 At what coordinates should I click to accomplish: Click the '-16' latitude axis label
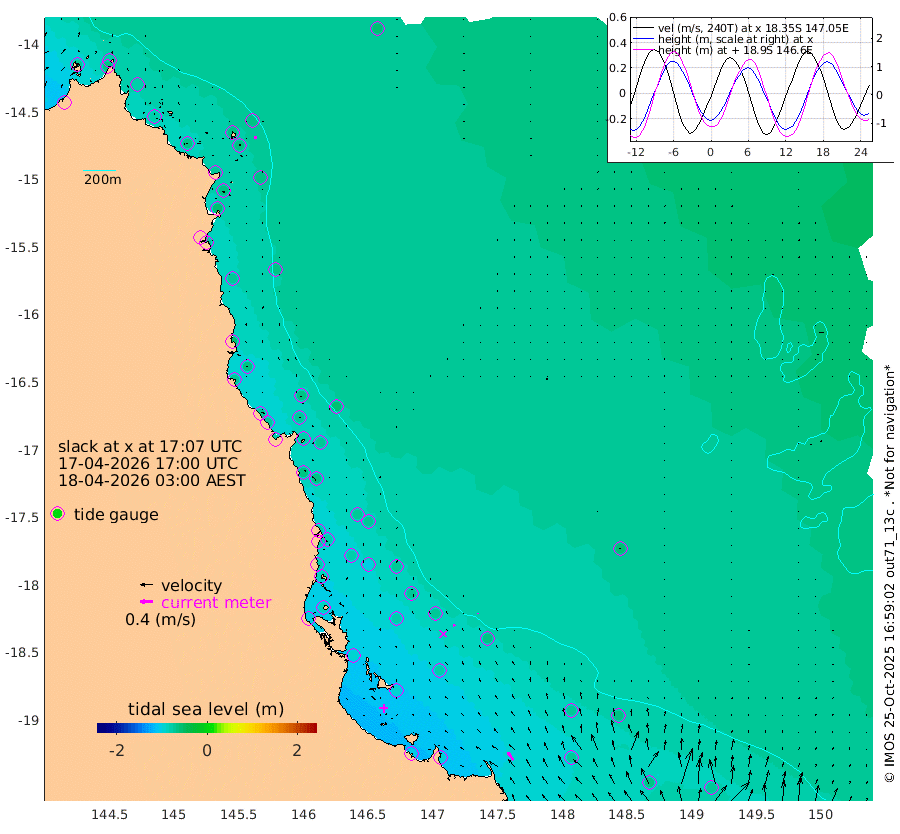[x=28, y=315]
